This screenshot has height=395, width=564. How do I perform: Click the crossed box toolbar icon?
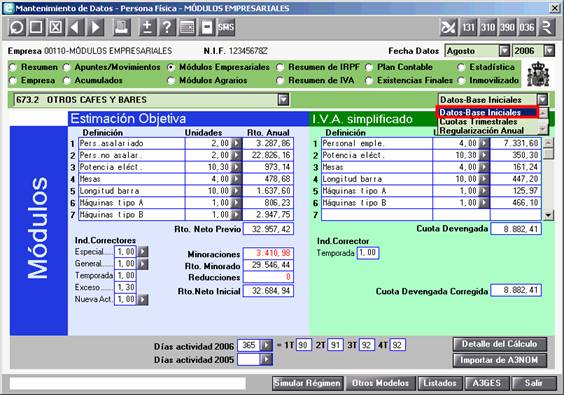56,27
